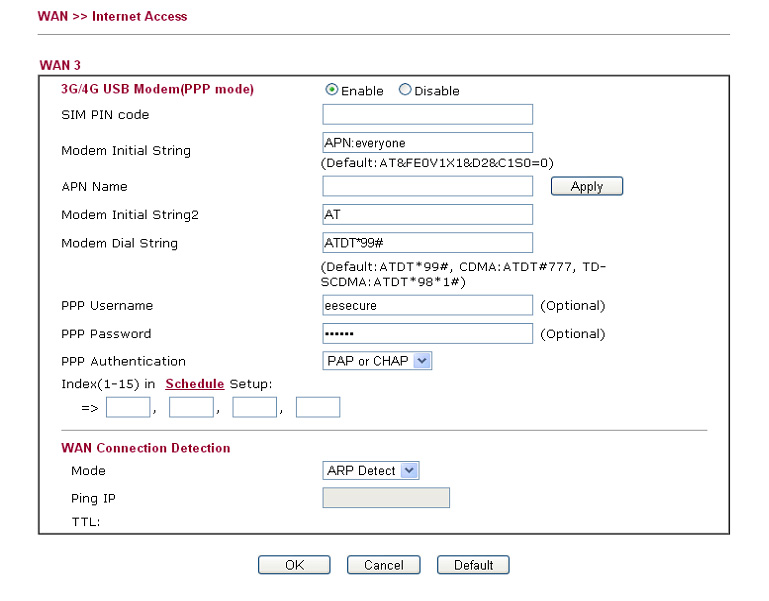Click the OK button

(x=294, y=565)
